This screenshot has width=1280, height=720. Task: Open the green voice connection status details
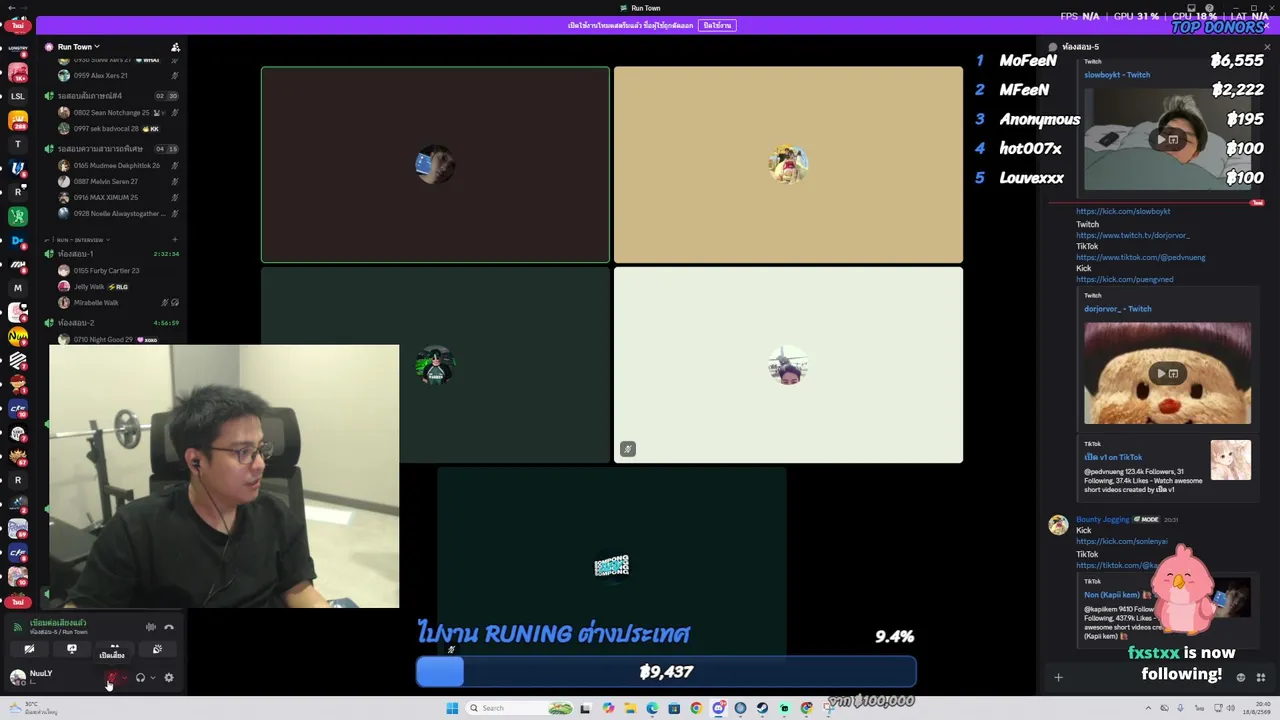pyautogui.click(x=57, y=623)
